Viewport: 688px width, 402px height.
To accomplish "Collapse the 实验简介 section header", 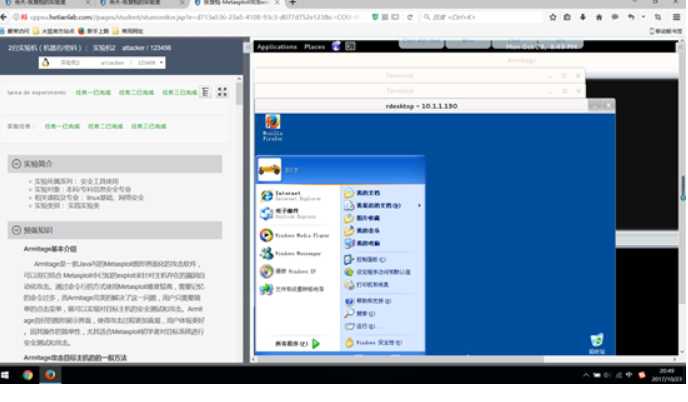I will [115, 164].
